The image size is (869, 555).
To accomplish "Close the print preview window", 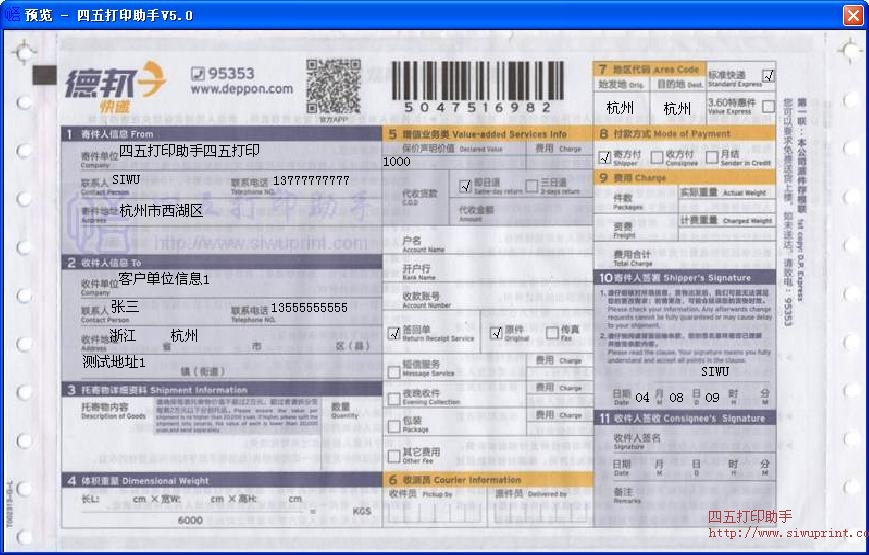I will (x=852, y=15).
